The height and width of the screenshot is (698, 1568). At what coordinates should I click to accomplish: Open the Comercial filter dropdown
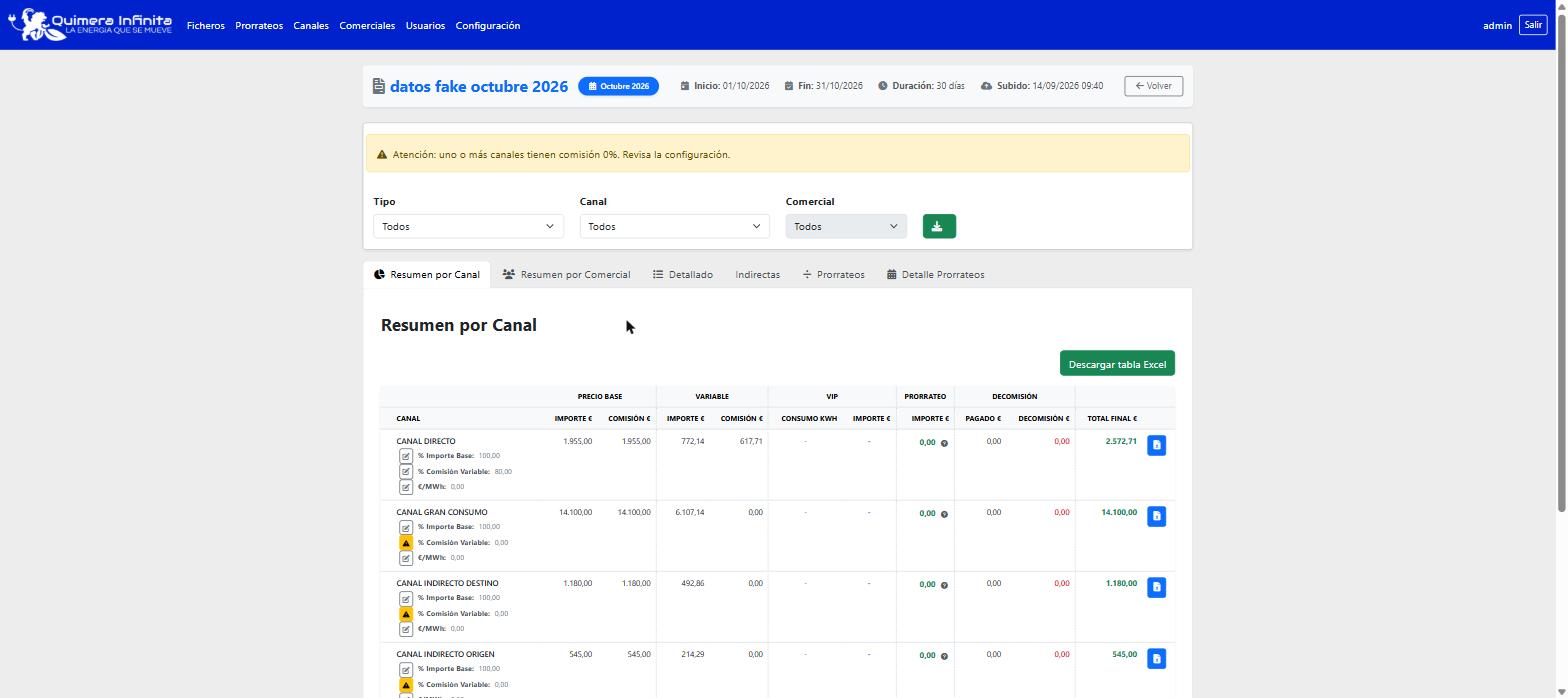point(846,226)
